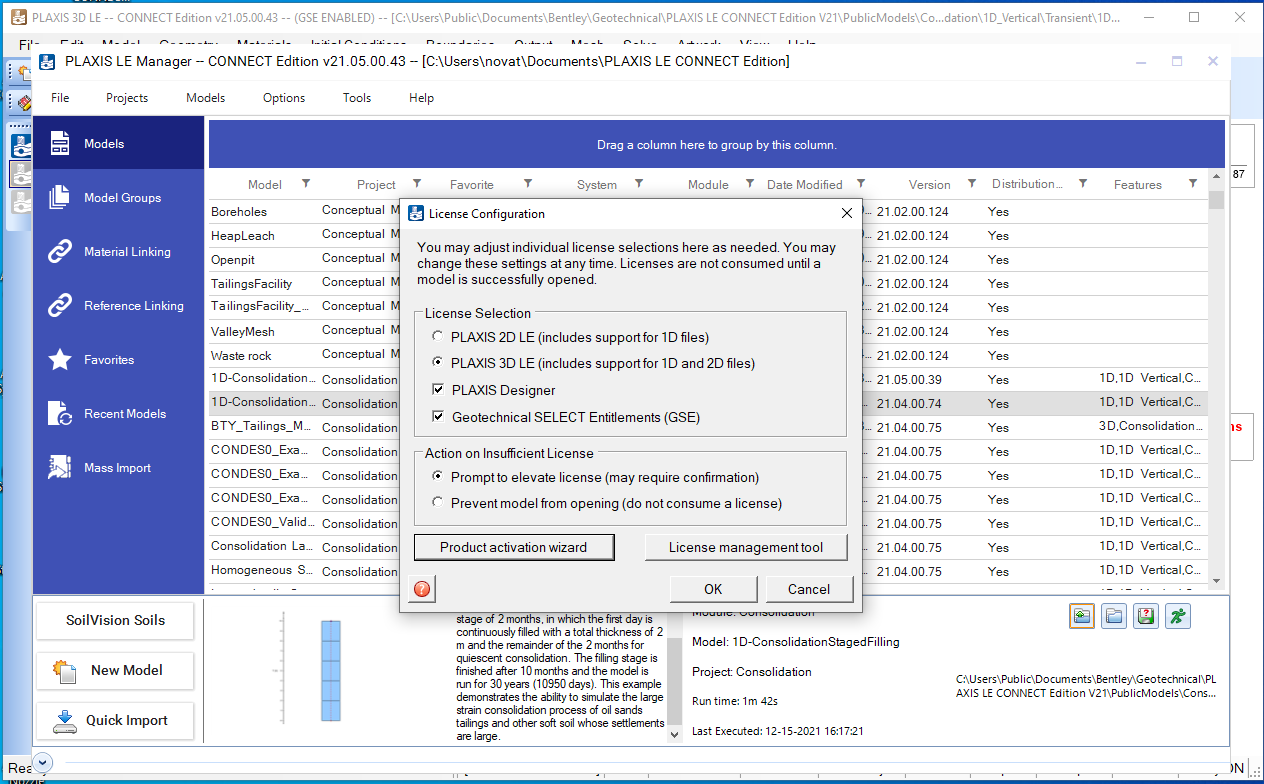Click the blue 1D column model thumbnail
The width and height of the screenshot is (1264, 784).
(x=331, y=670)
